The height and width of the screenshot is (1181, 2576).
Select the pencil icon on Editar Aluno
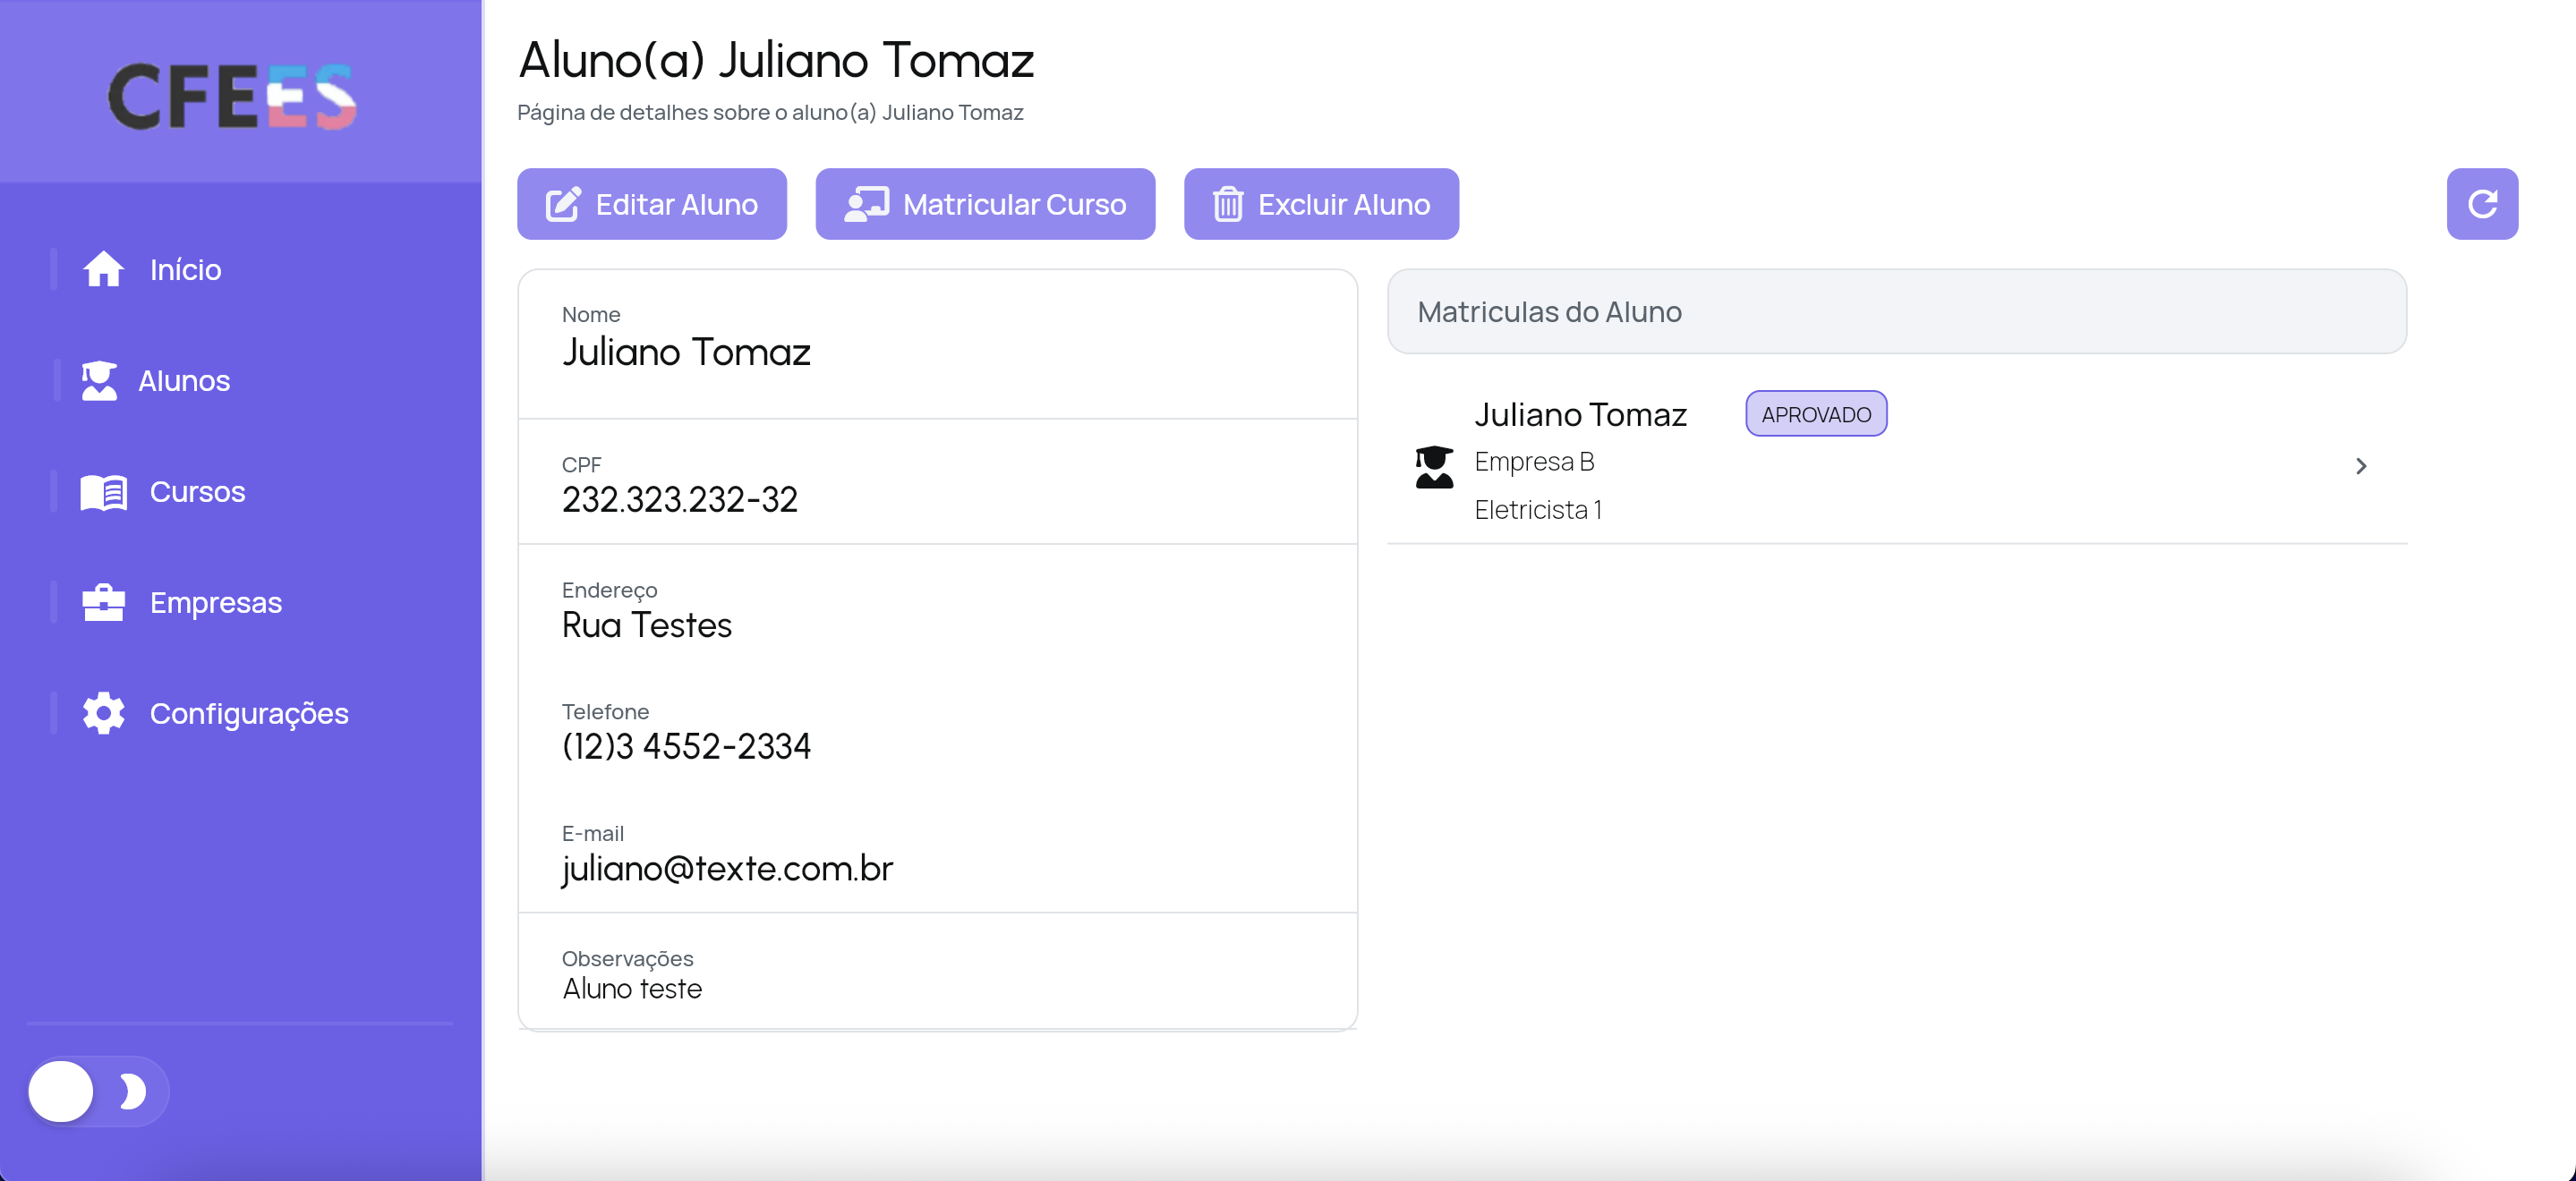pos(564,203)
